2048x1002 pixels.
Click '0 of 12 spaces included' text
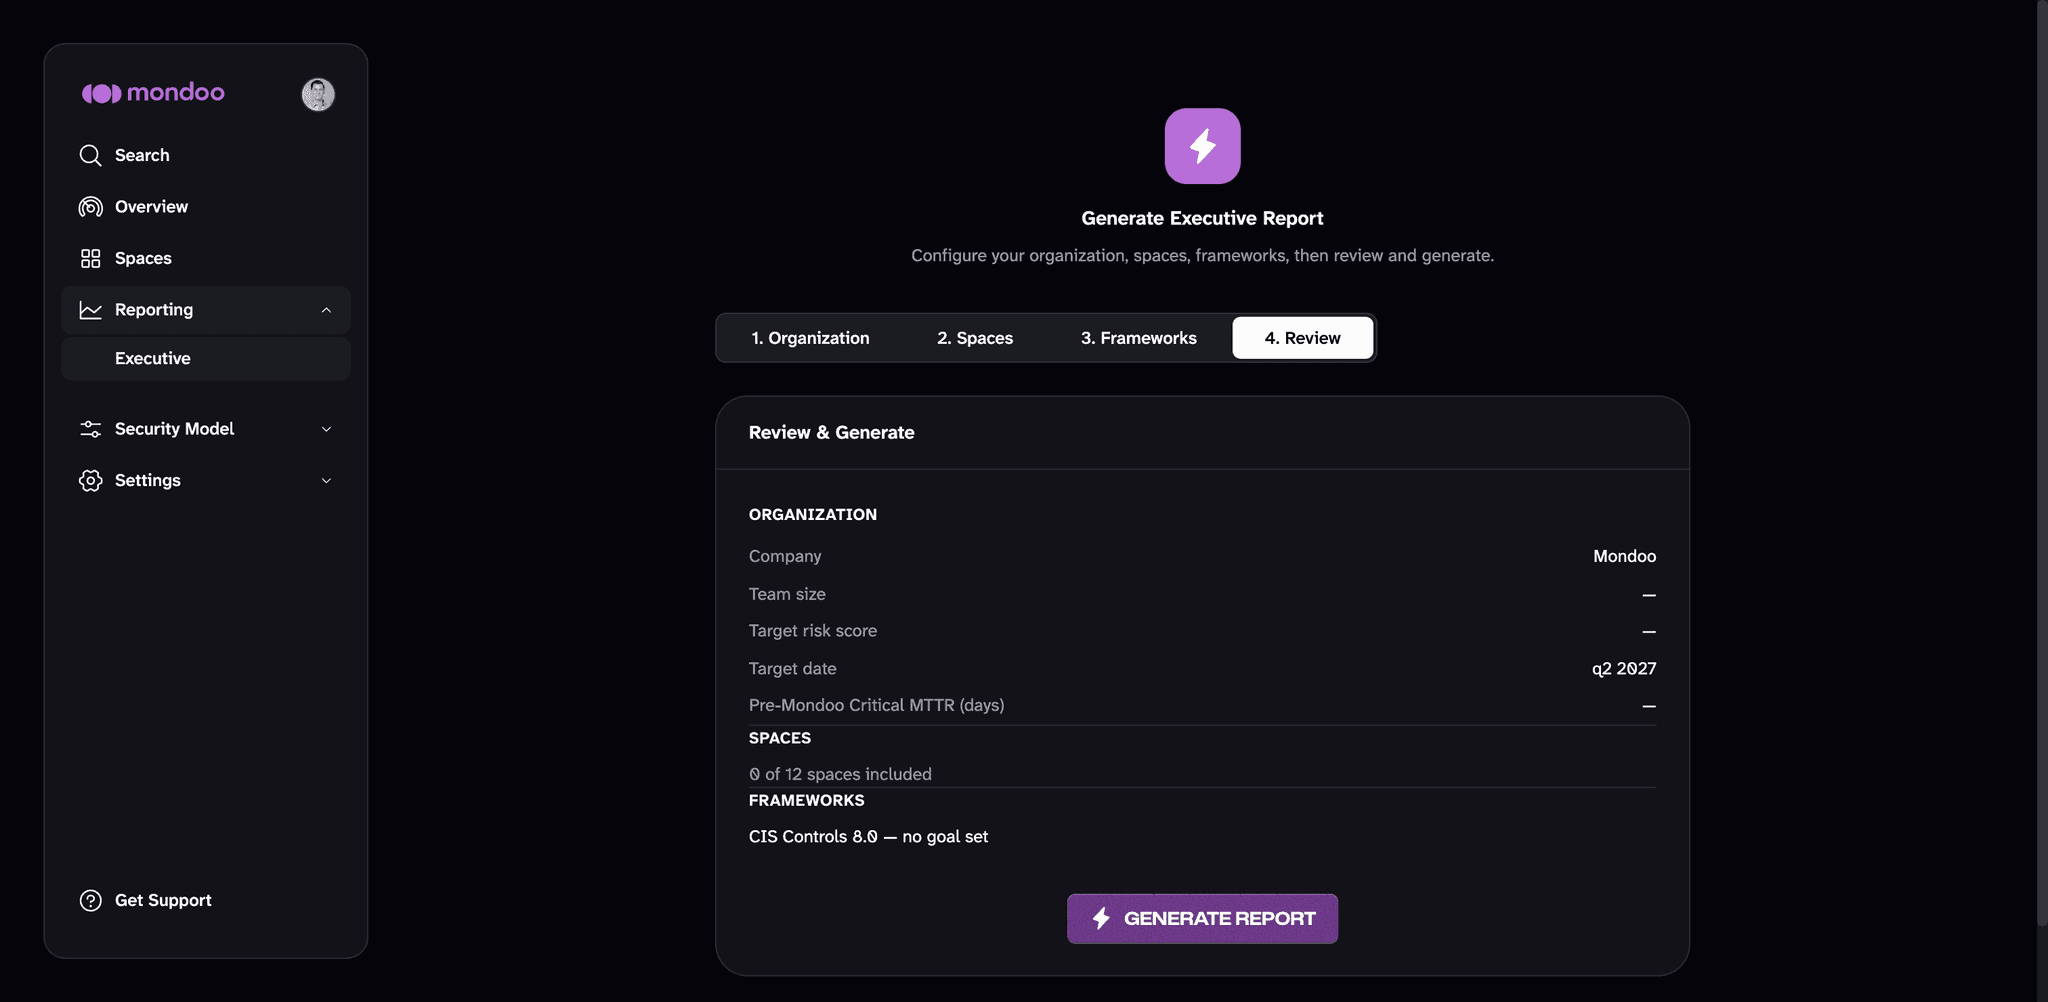(x=840, y=774)
